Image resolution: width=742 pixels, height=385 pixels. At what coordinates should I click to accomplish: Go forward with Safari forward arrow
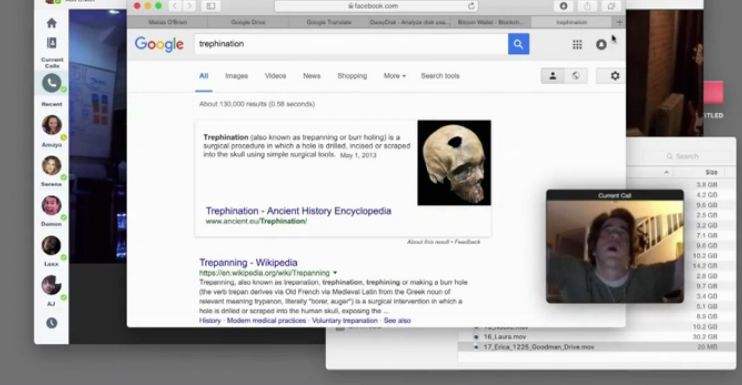(189, 6)
